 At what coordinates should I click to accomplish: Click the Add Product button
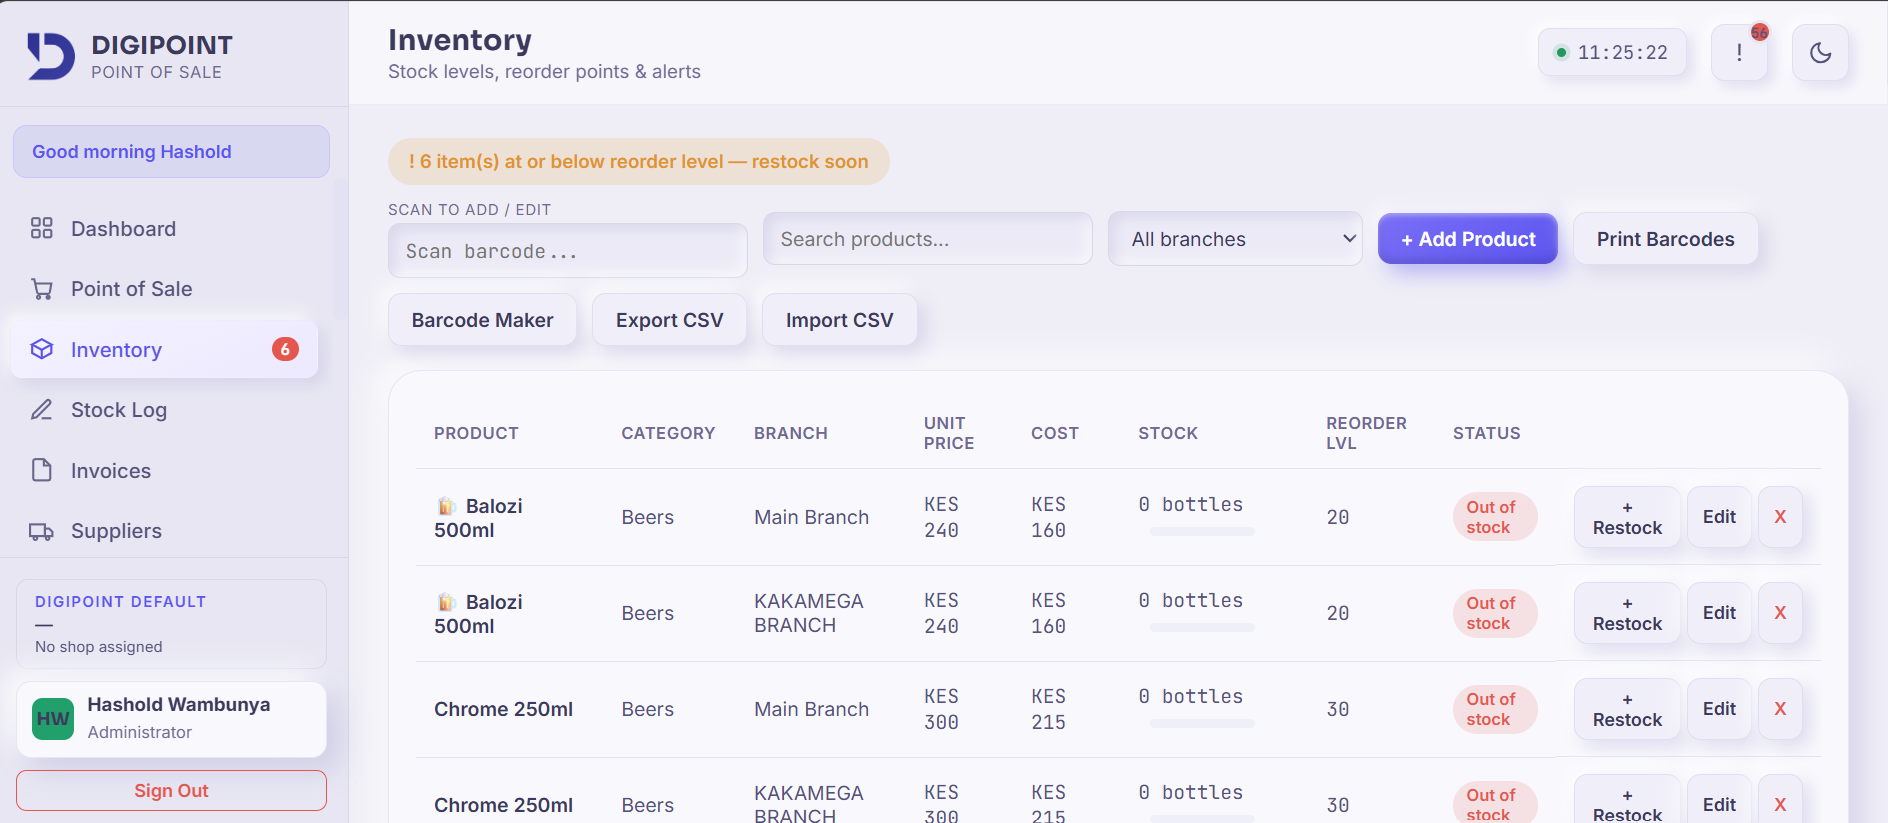[x=1467, y=239]
